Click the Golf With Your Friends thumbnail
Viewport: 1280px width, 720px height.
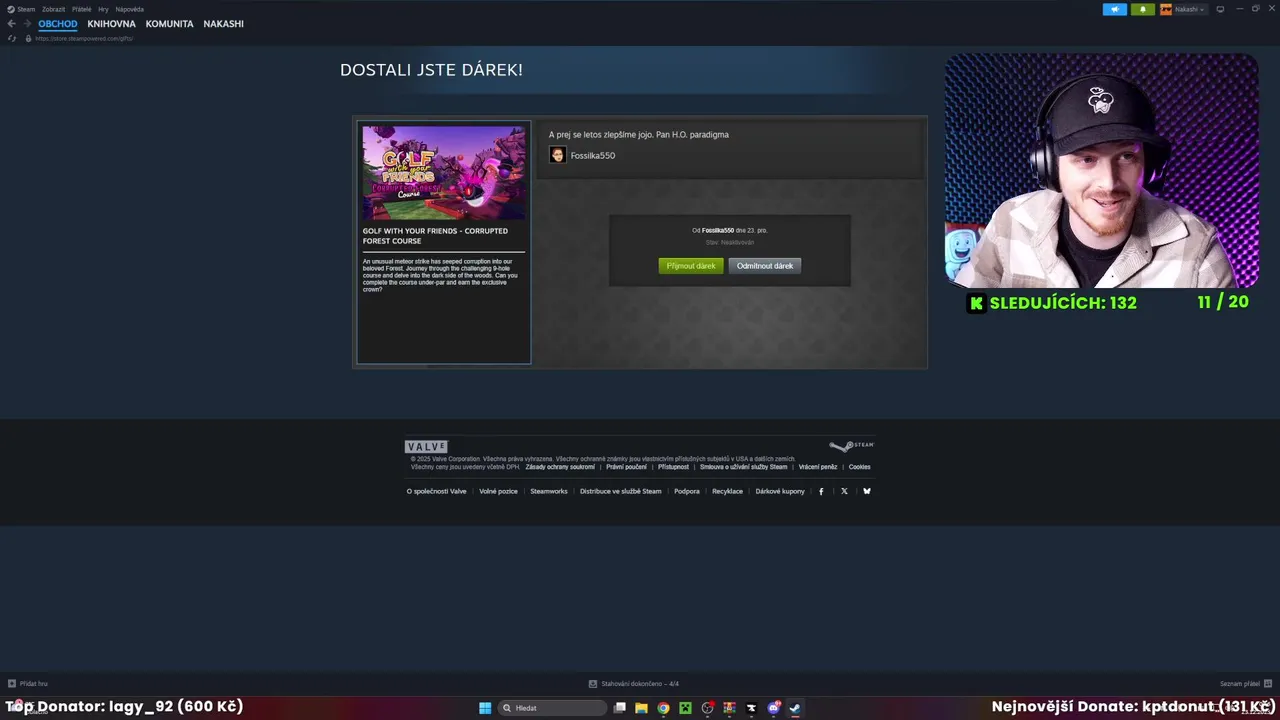[x=444, y=173]
